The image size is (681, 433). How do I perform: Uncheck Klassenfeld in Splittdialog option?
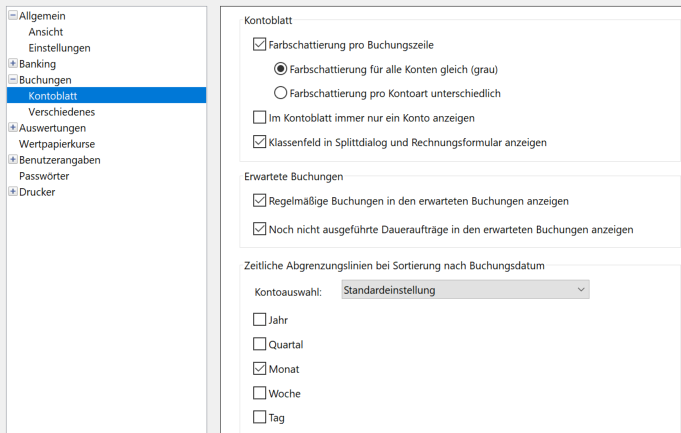[x=260, y=142]
